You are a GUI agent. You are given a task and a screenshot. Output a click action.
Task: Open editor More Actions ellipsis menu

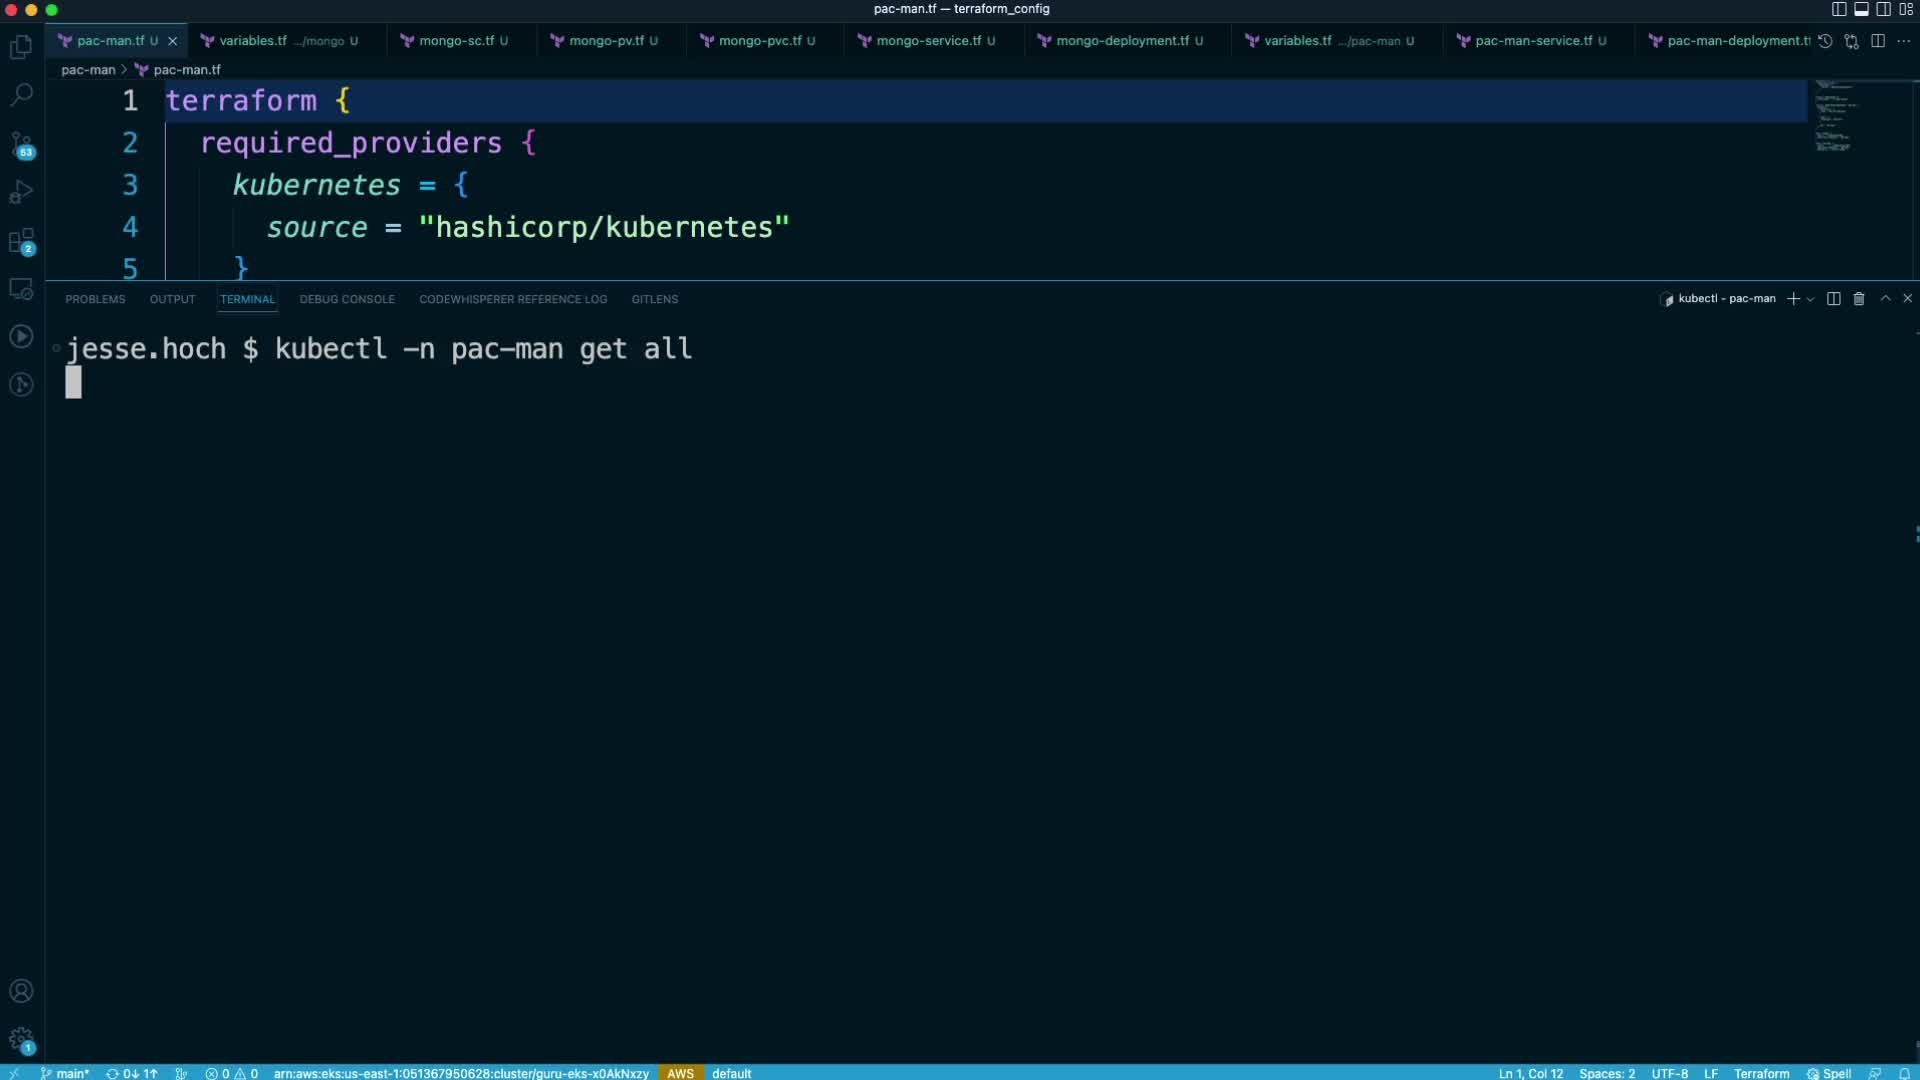pos(1904,41)
